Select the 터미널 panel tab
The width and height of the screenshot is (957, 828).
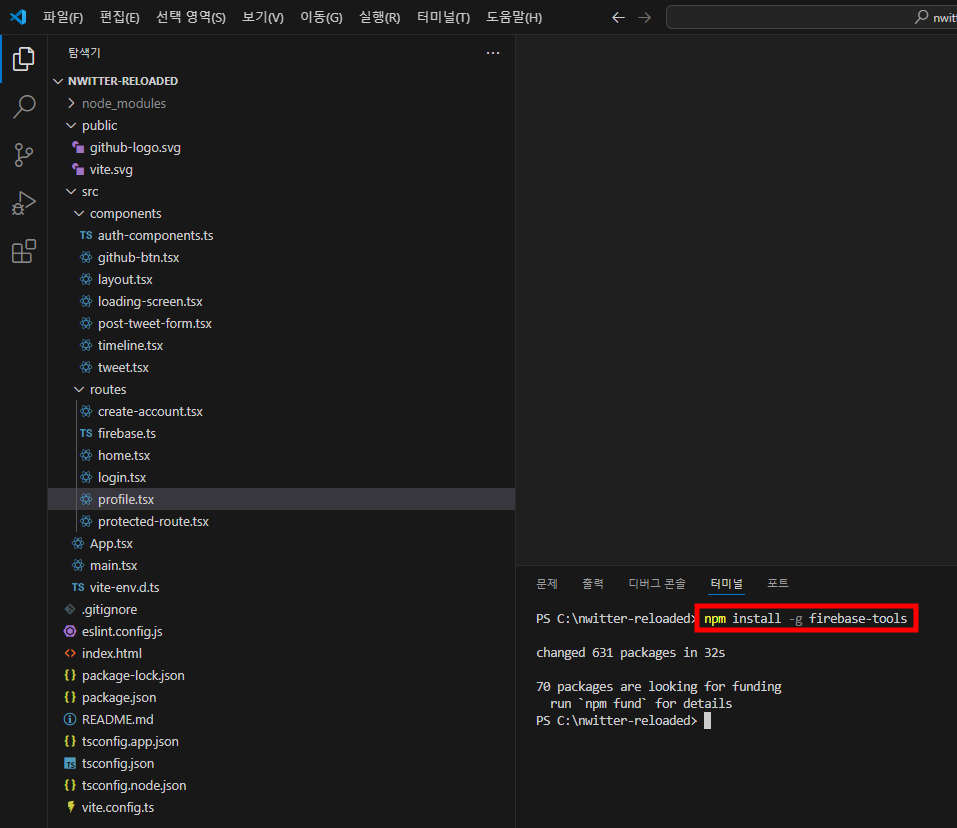pyautogui.click(x=726, y=584)
